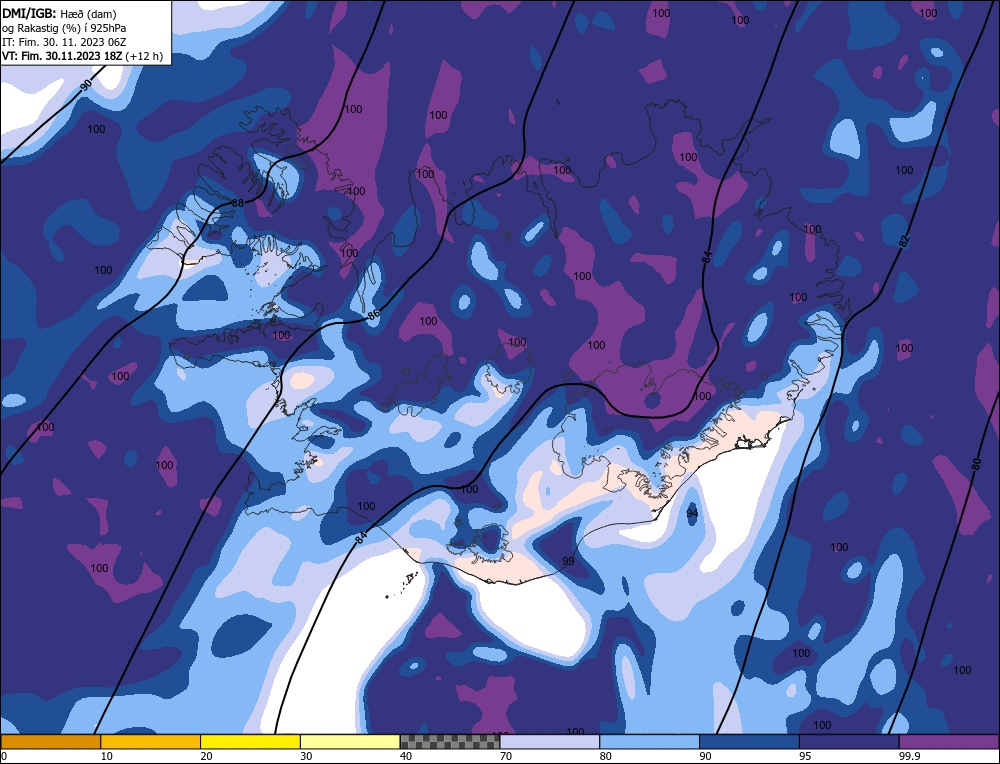The height and width of the screenshot is (764, 1000).
Task: Select the pale yellow 30–40 legend swatch
Action: pos(350,742)
